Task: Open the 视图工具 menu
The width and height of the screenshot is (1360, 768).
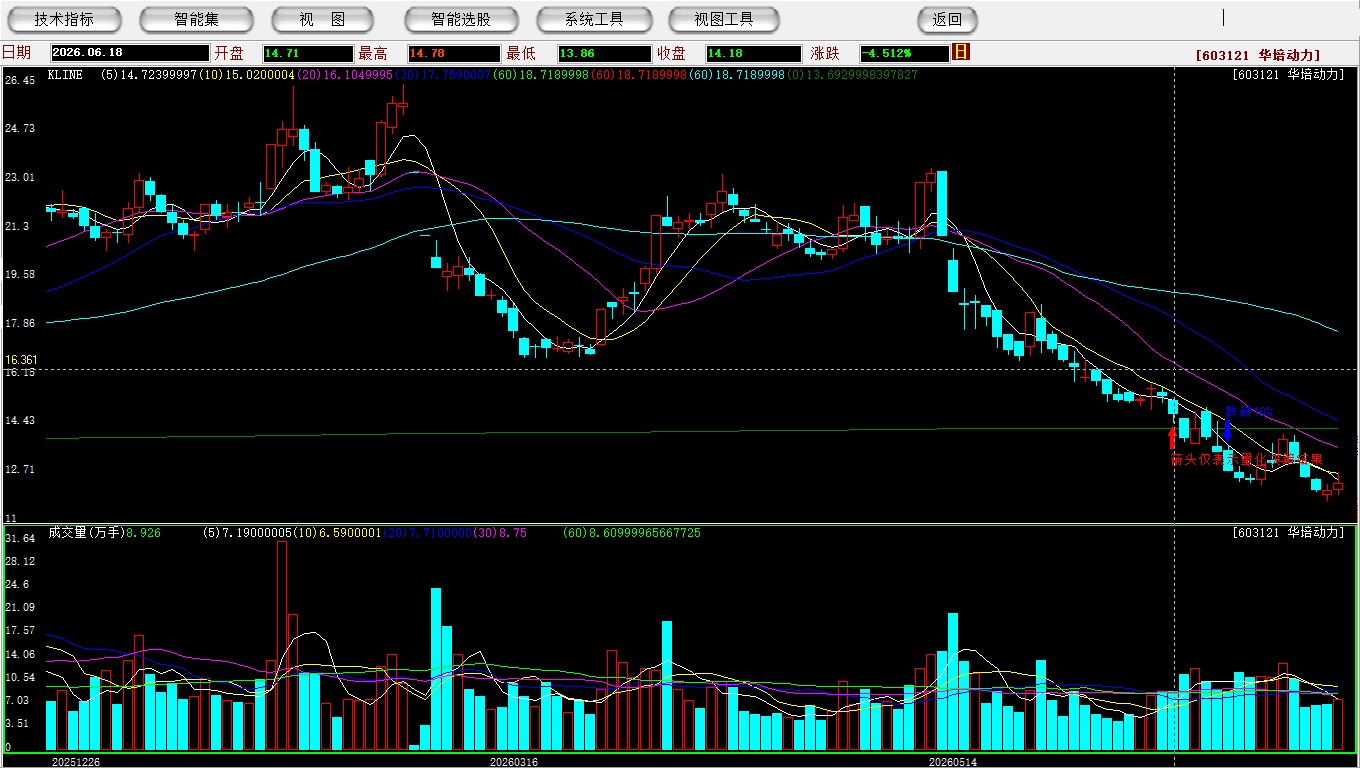Action: 725,19
